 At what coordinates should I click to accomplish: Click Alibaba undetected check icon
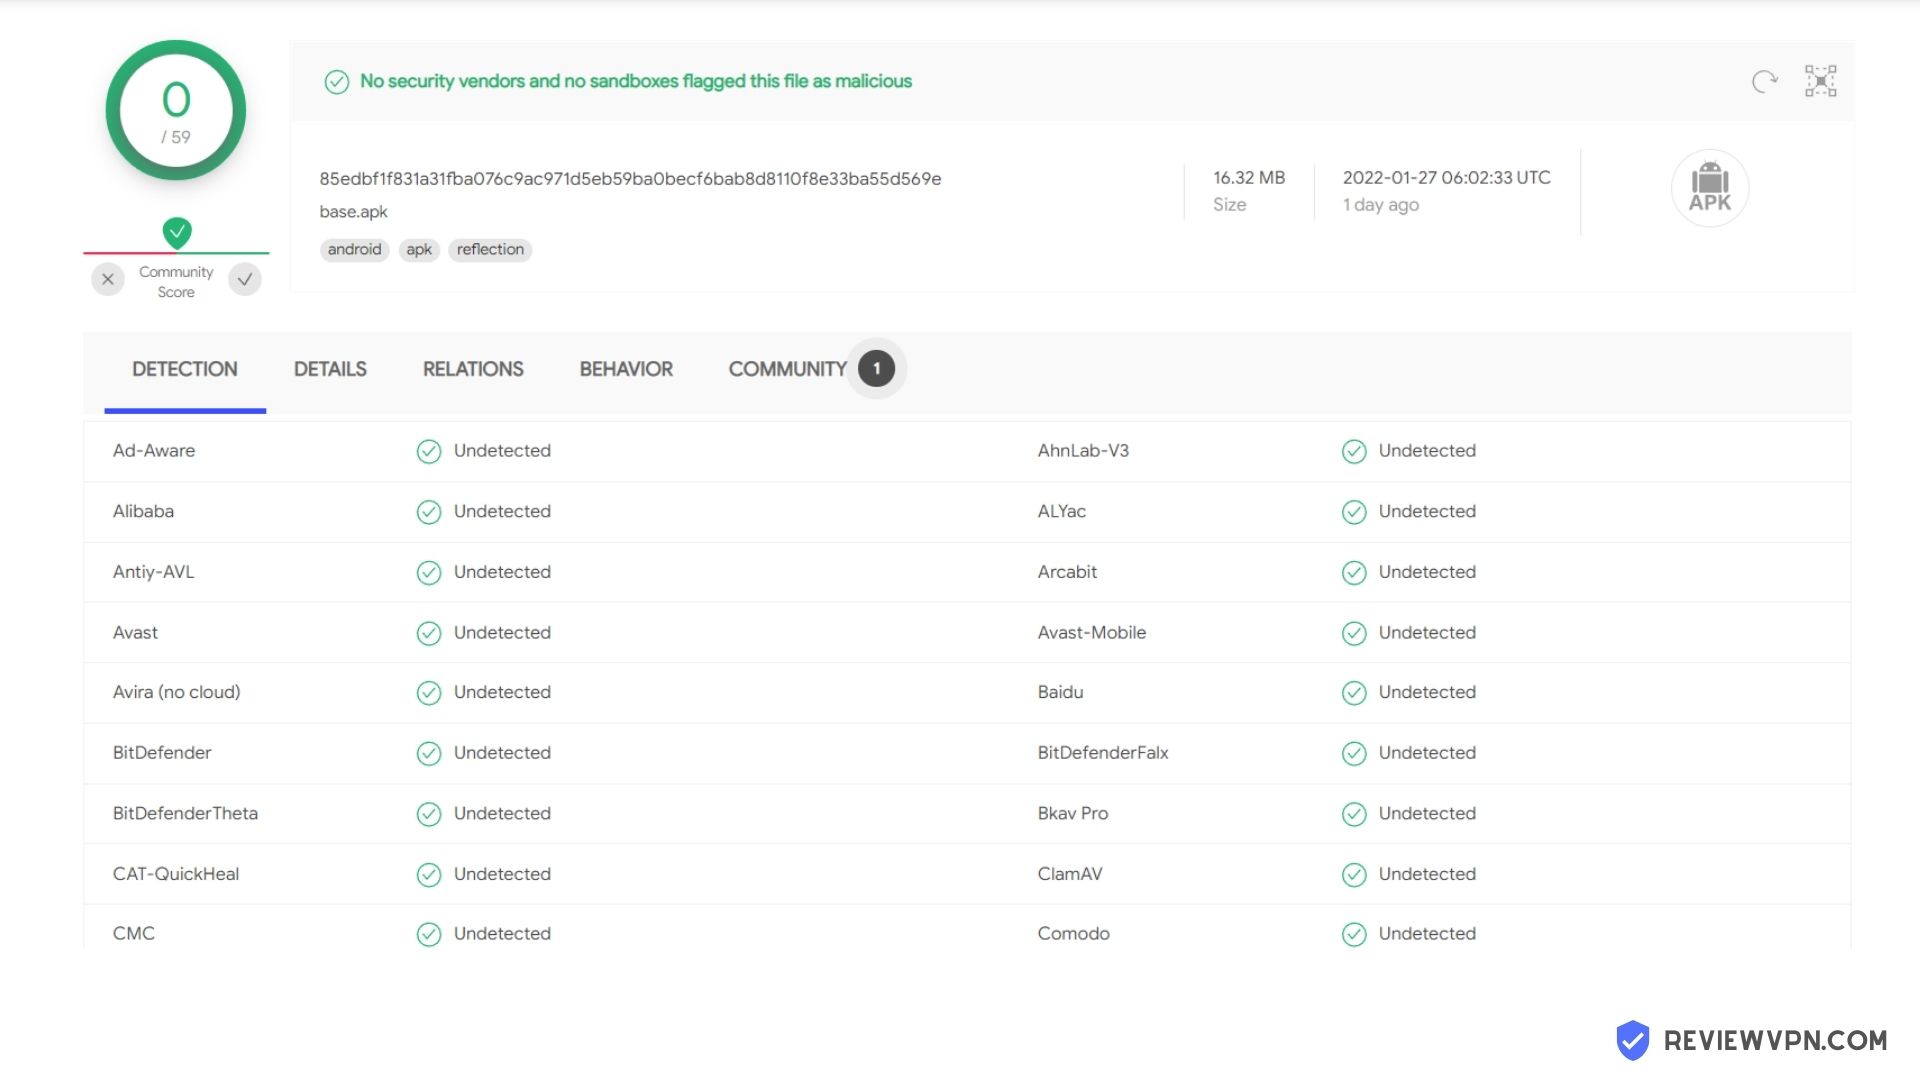(x=429, y=512)
